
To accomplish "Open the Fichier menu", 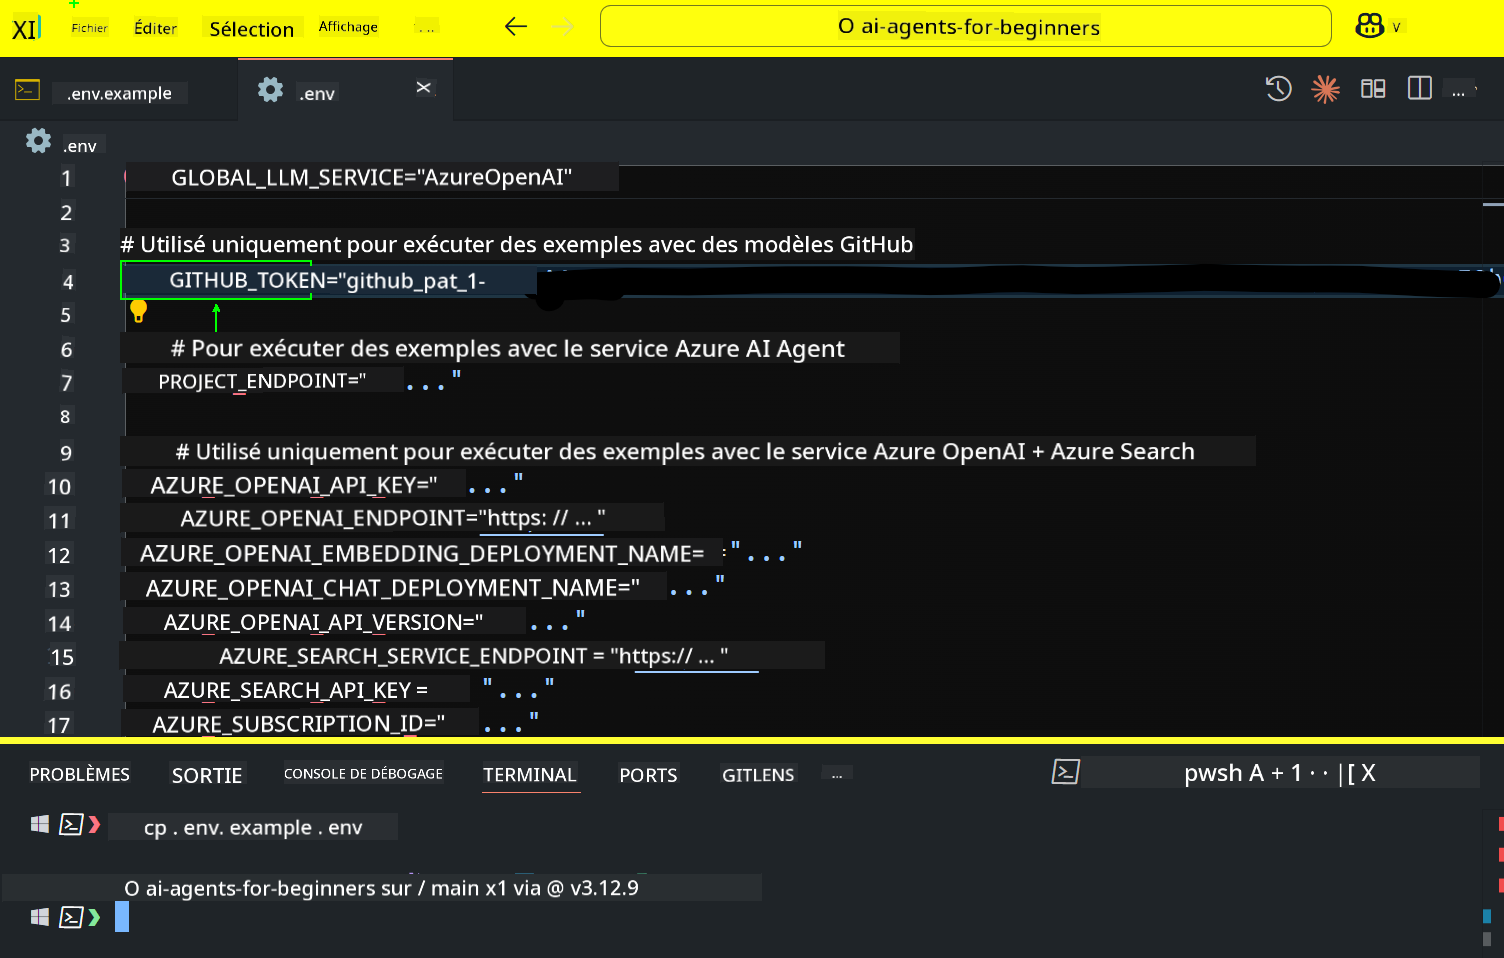I will [89, 28].
